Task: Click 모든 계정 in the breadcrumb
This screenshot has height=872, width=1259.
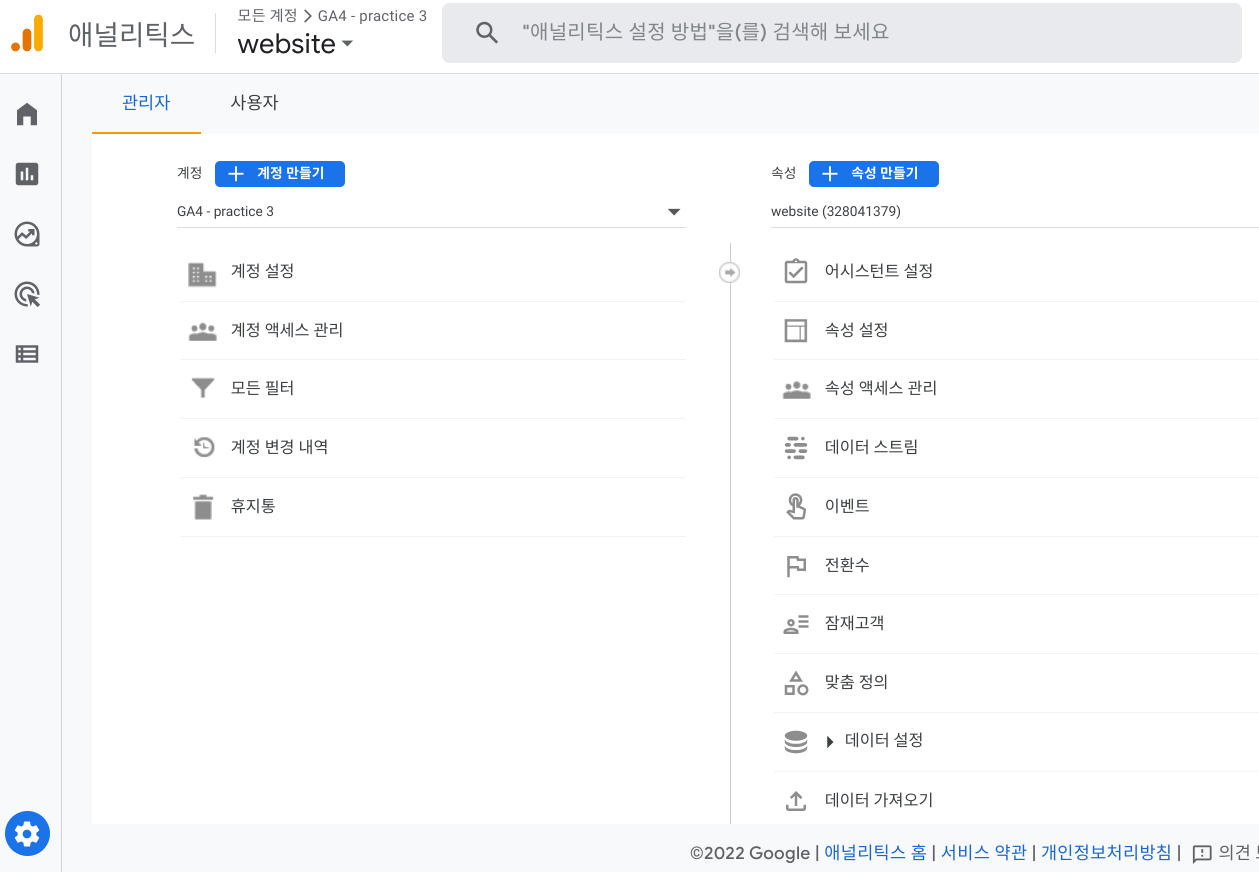Action: coord(267,16)
